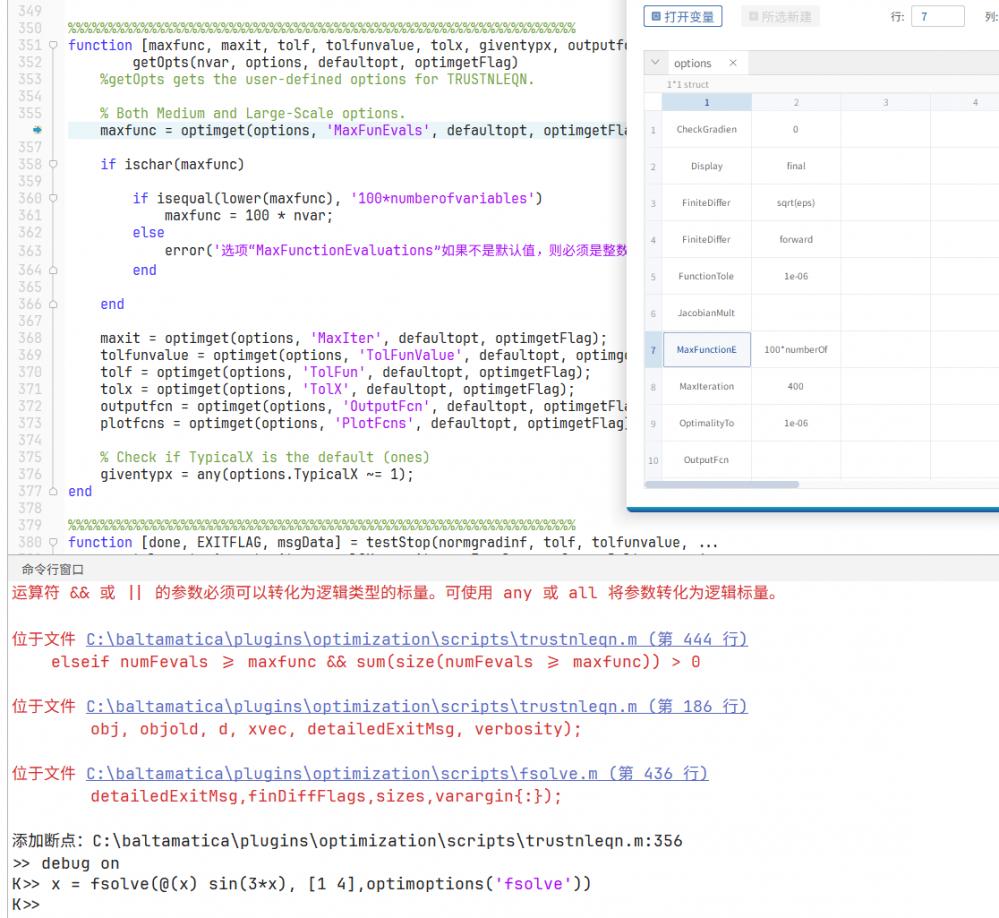Open trustnleqn.m line 186 error link
Screen dimensions: 999x918
coord(417,707)
